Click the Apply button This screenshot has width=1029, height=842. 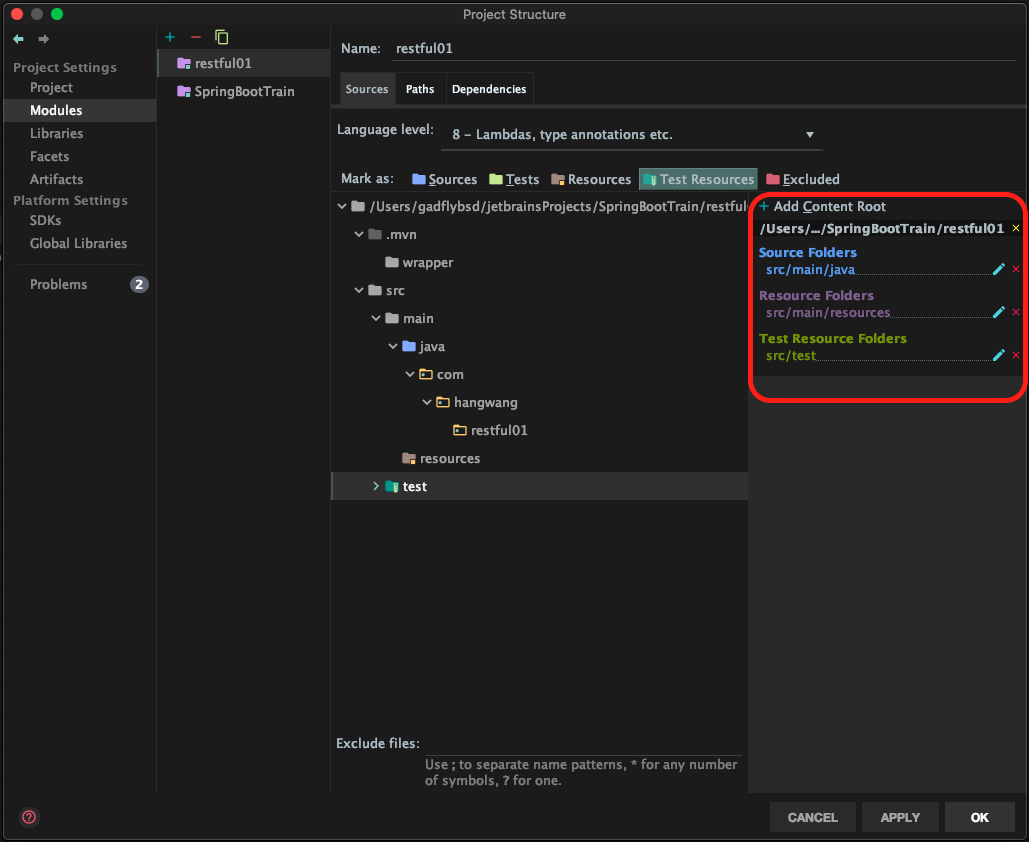(x=899, y=817)
